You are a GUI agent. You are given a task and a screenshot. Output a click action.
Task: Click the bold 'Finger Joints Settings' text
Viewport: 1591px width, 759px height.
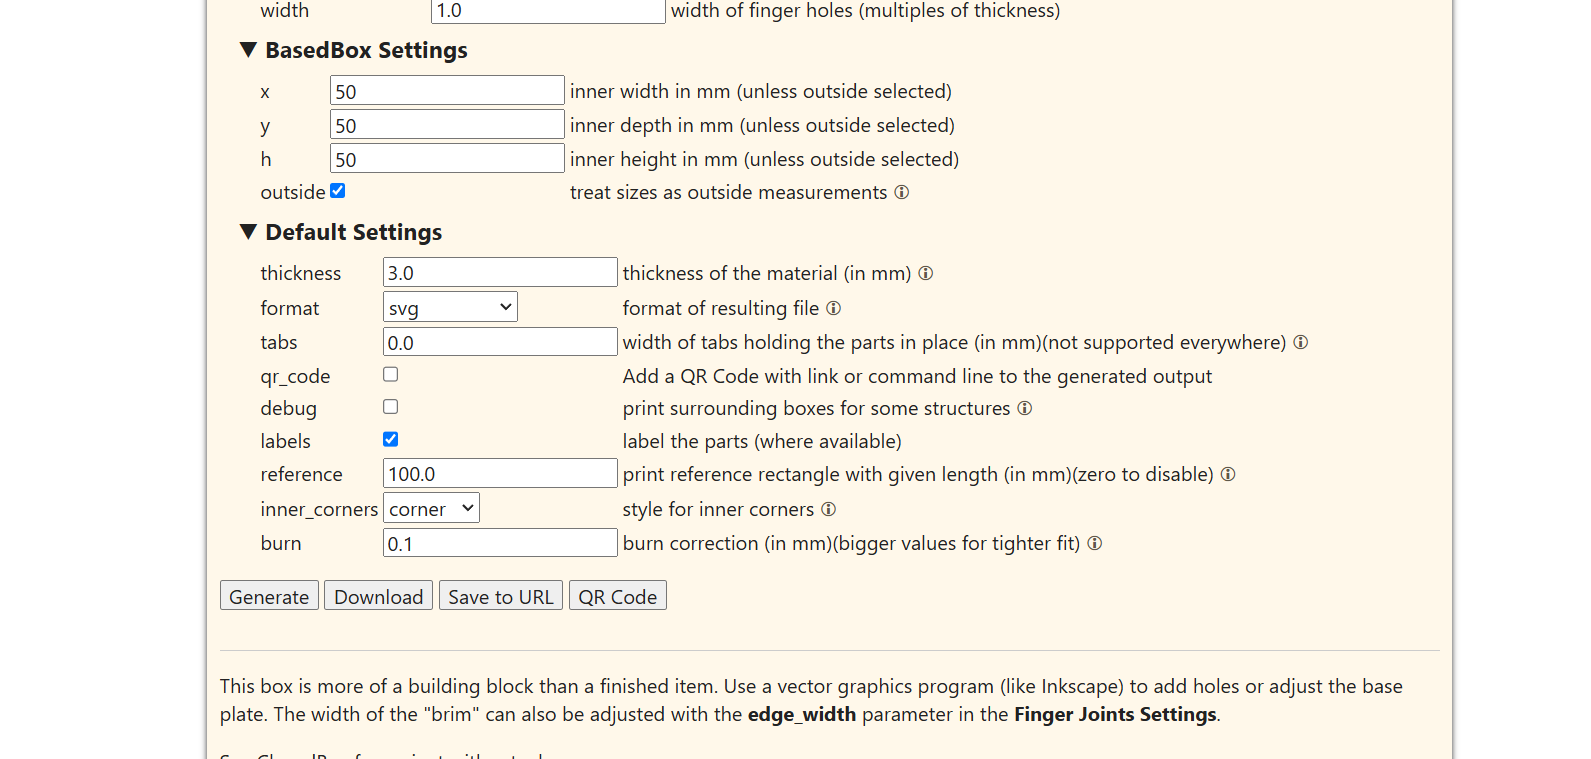click(x=1115, y=714)
